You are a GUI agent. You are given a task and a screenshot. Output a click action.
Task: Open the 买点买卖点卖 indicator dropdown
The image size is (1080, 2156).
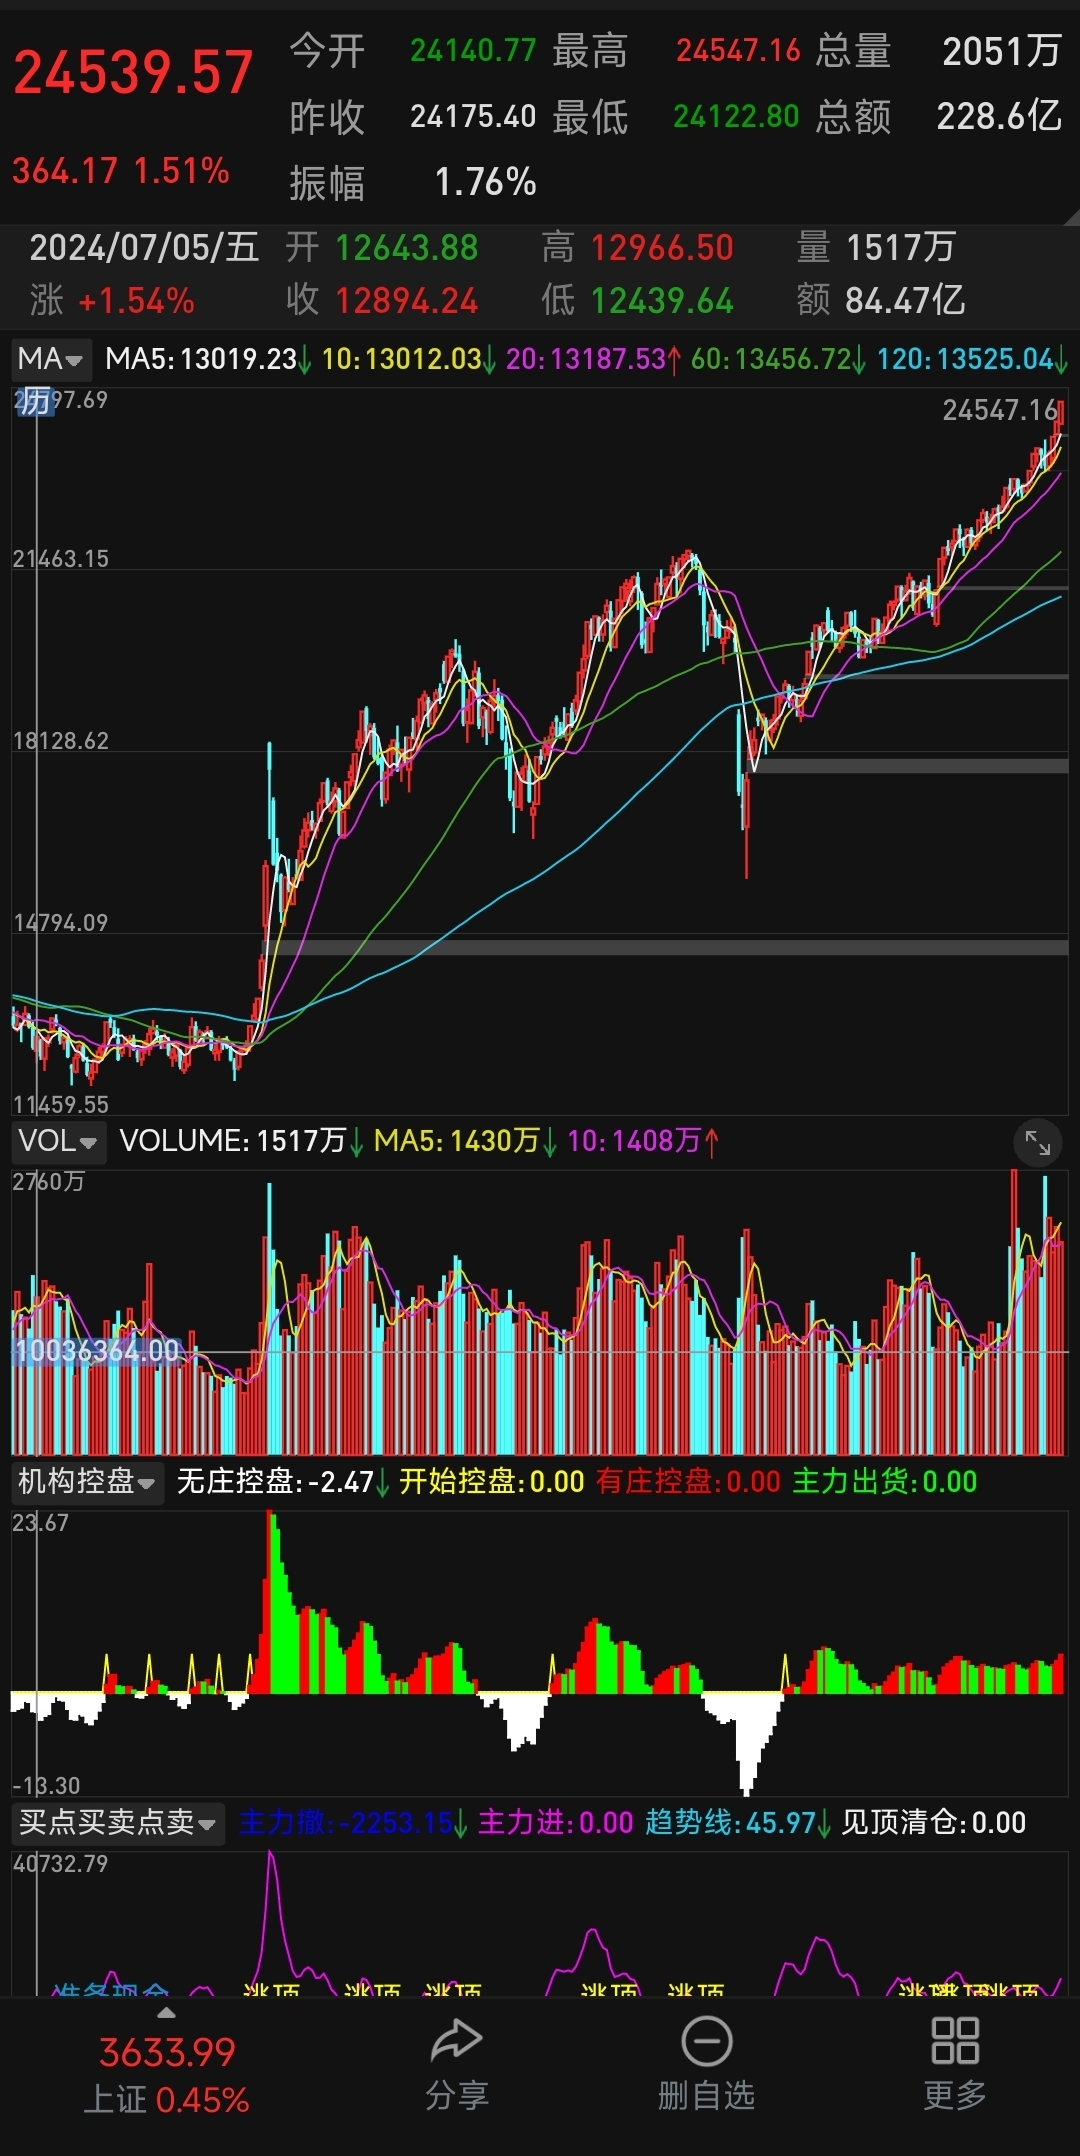click(118, 1822)
